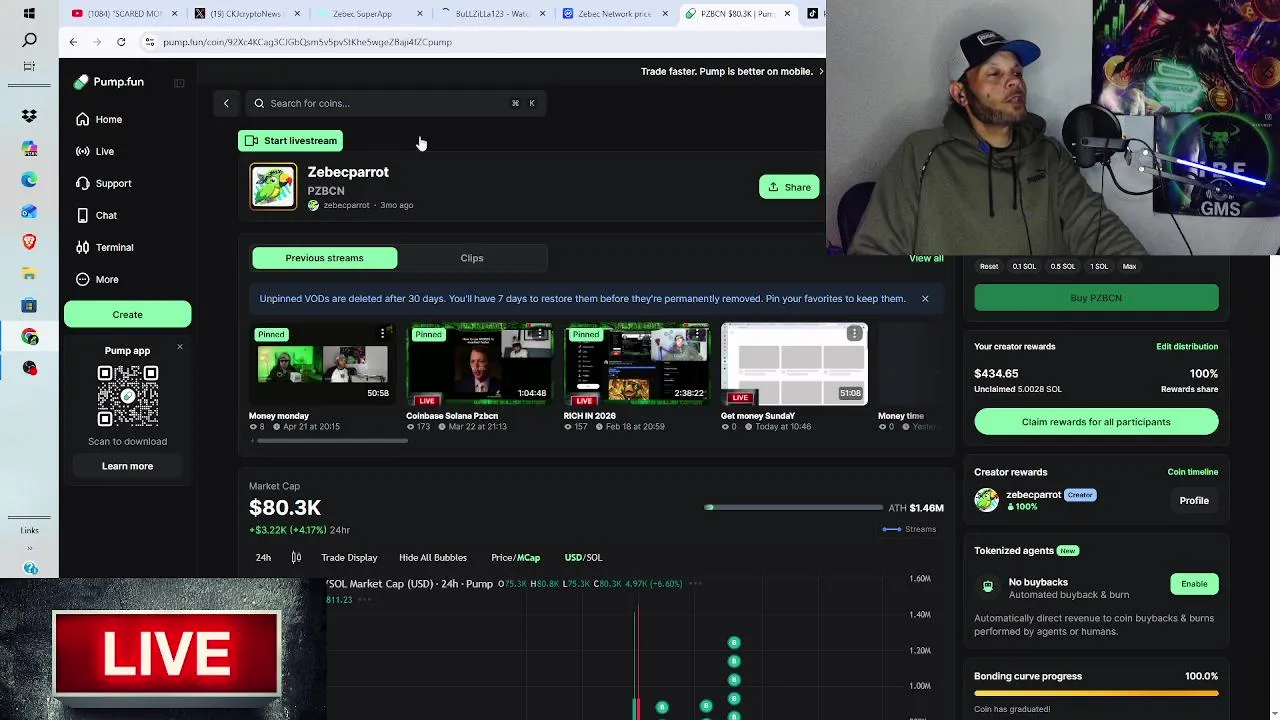This screenshot has width=1280, height=720.
Task: Select the 1 SOL preset amount
Action: tap(1099, 267)
